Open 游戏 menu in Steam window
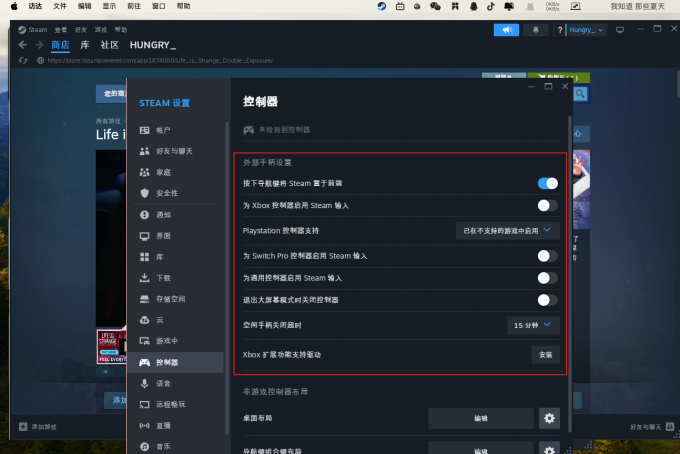Viewport: 680px width, 454px height. click(101, 29)
